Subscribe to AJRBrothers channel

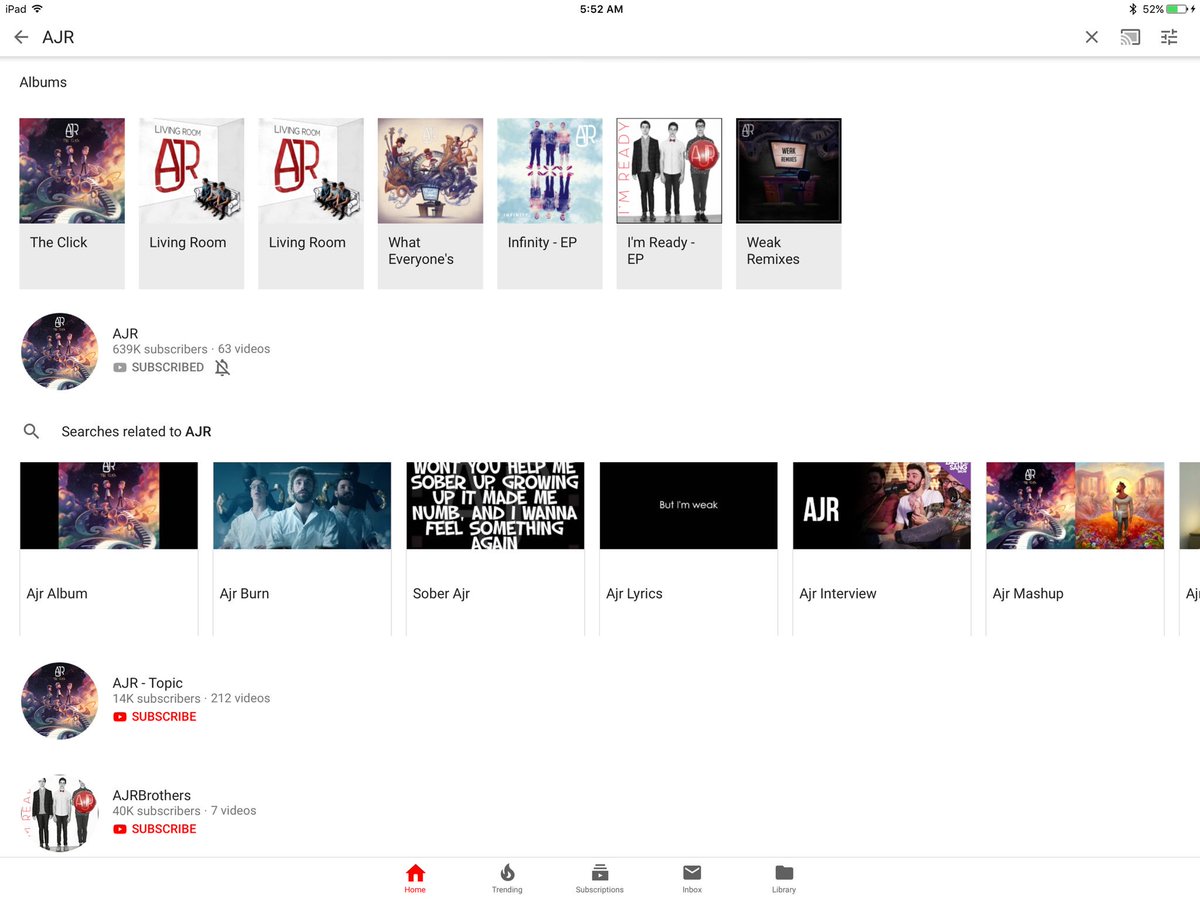154,829
